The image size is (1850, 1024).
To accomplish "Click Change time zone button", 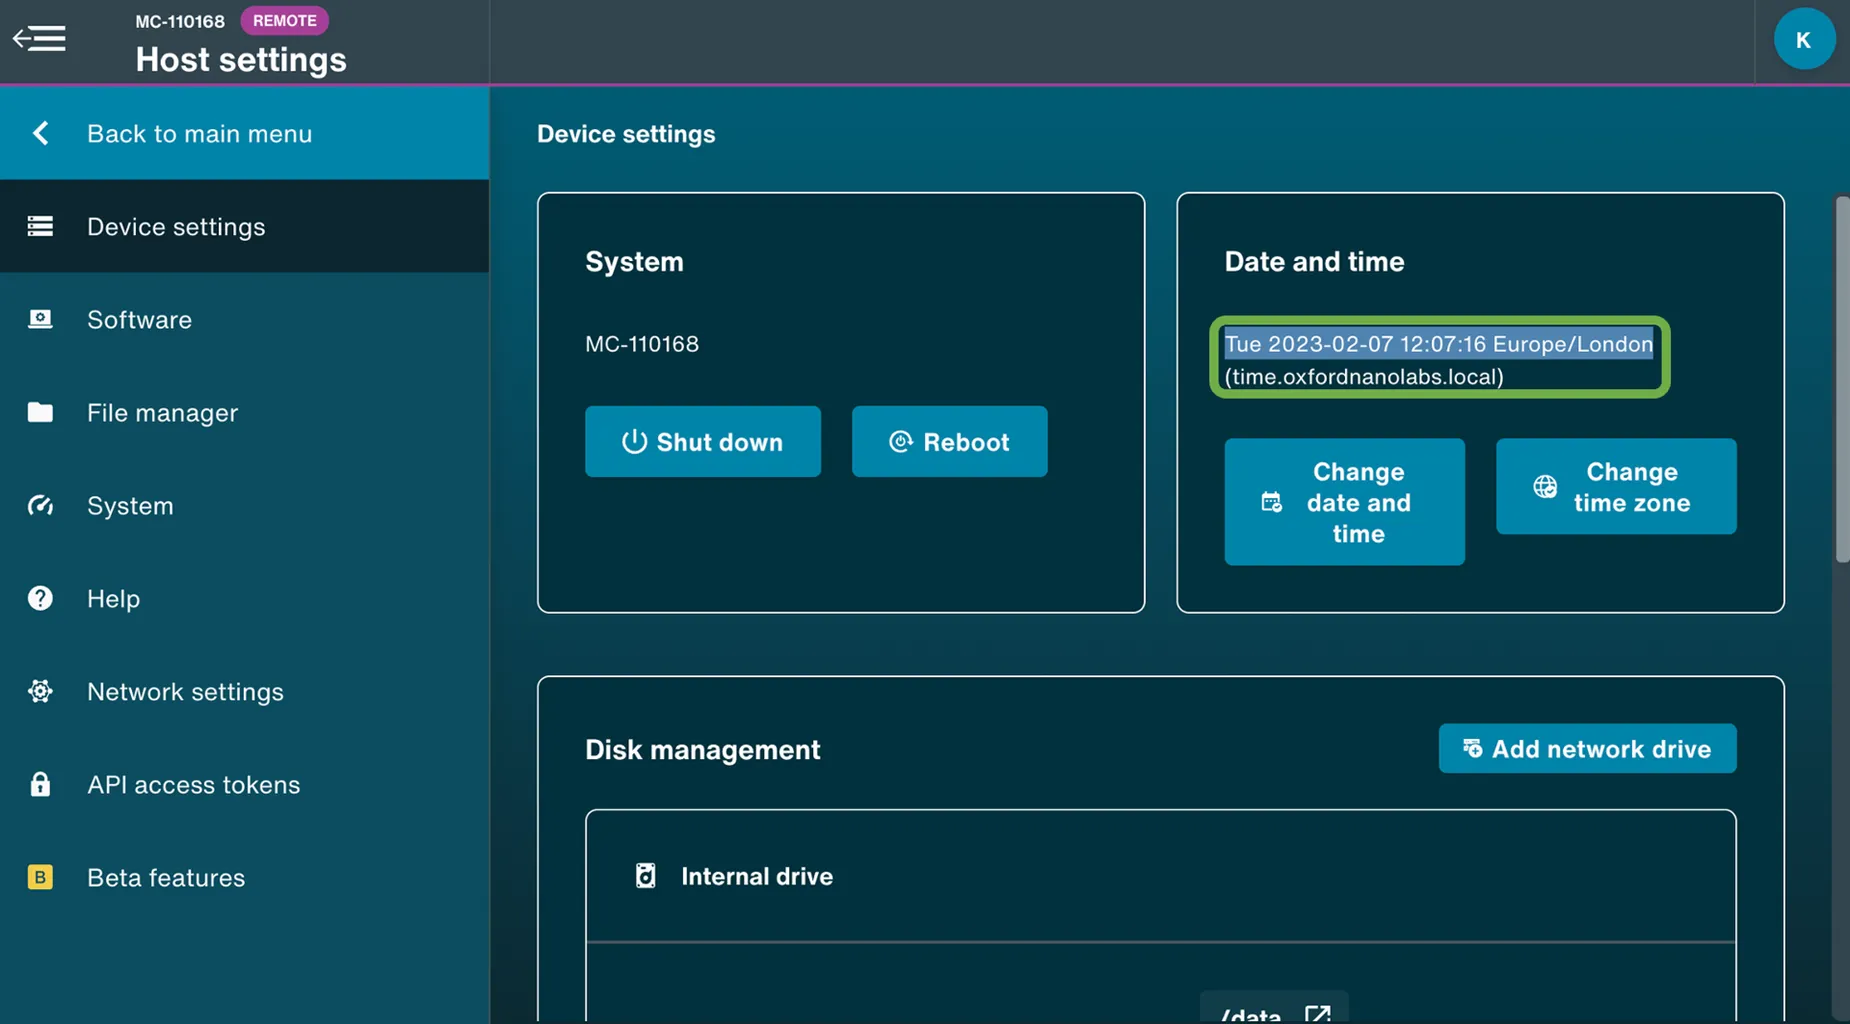I will (x=1615, y=487).
